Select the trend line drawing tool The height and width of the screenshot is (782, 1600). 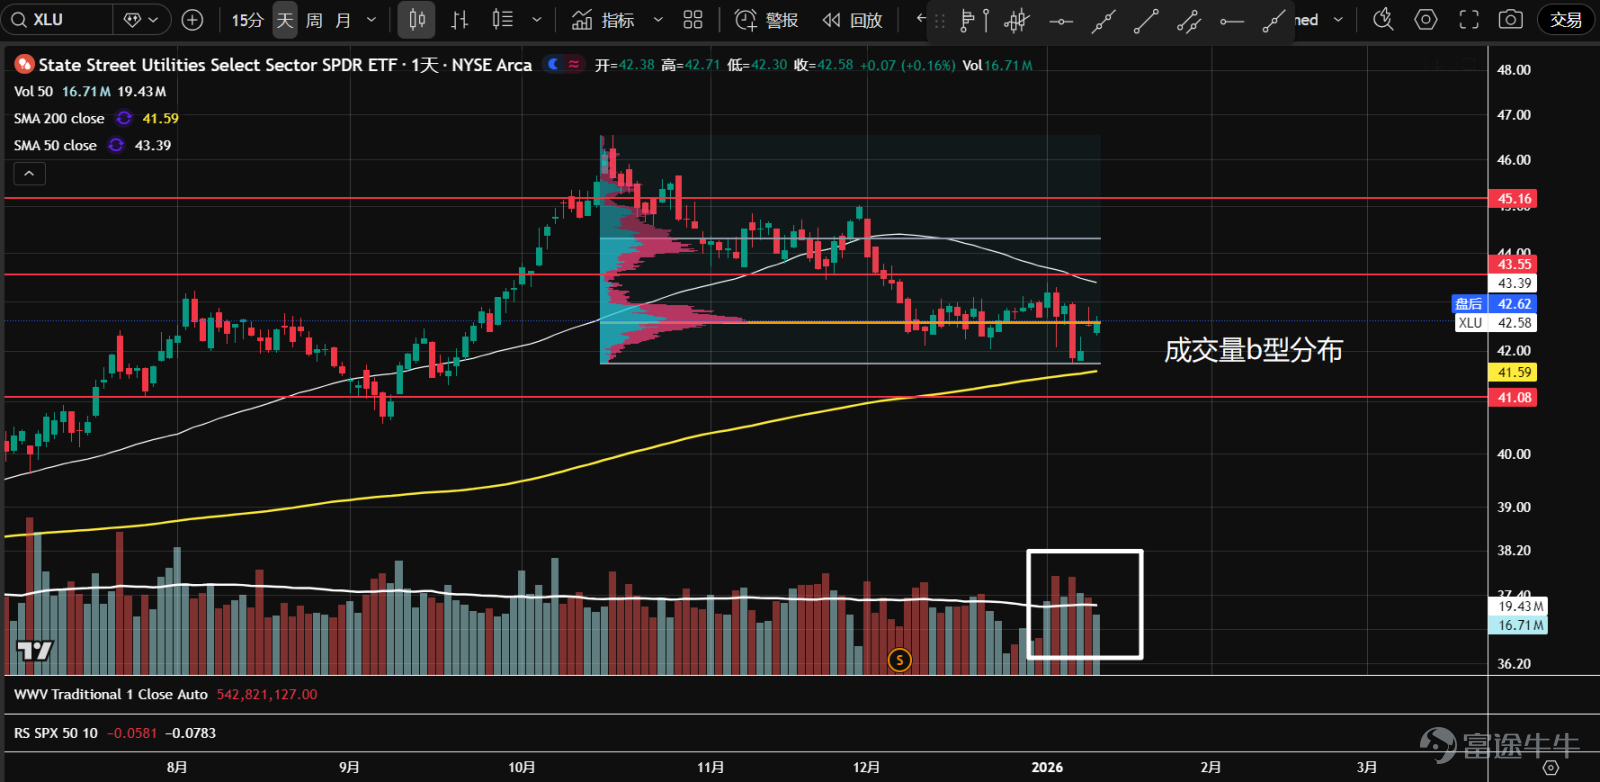pos(1146,20)
